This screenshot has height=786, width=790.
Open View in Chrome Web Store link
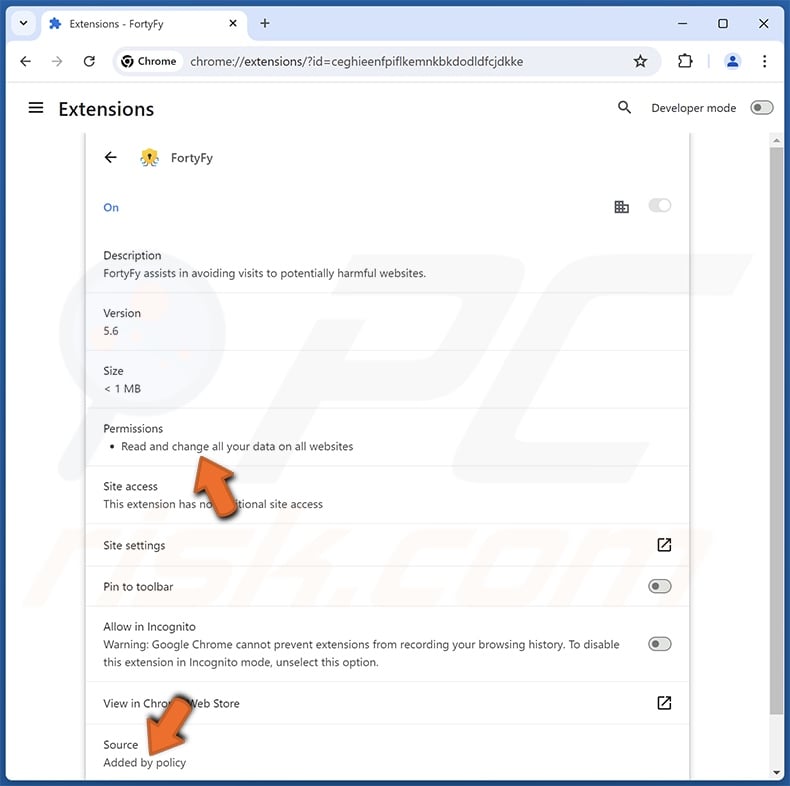[x=664, y=703]
